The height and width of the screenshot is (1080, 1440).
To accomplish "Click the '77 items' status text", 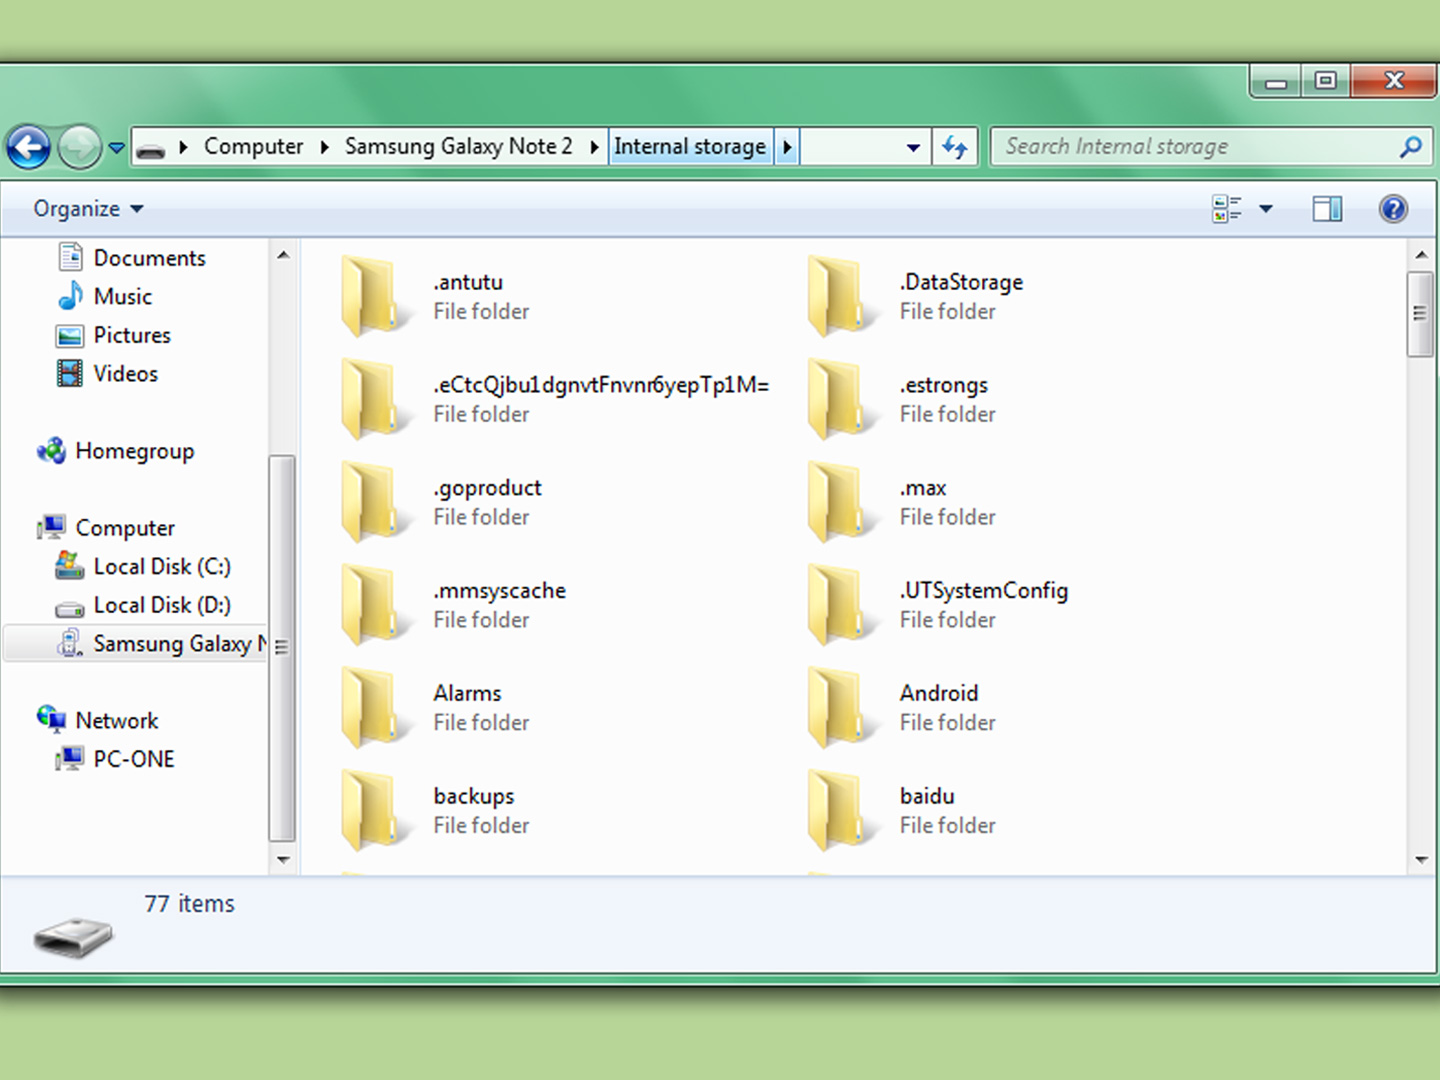I will (x=189, y=904).
